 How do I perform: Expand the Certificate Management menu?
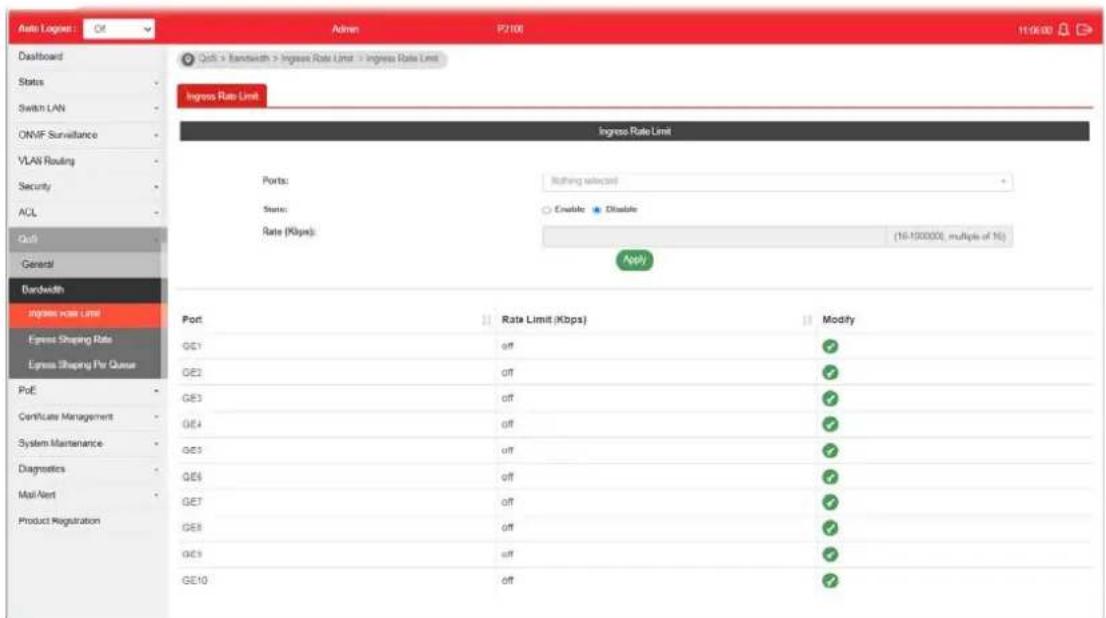coord(87,417)
